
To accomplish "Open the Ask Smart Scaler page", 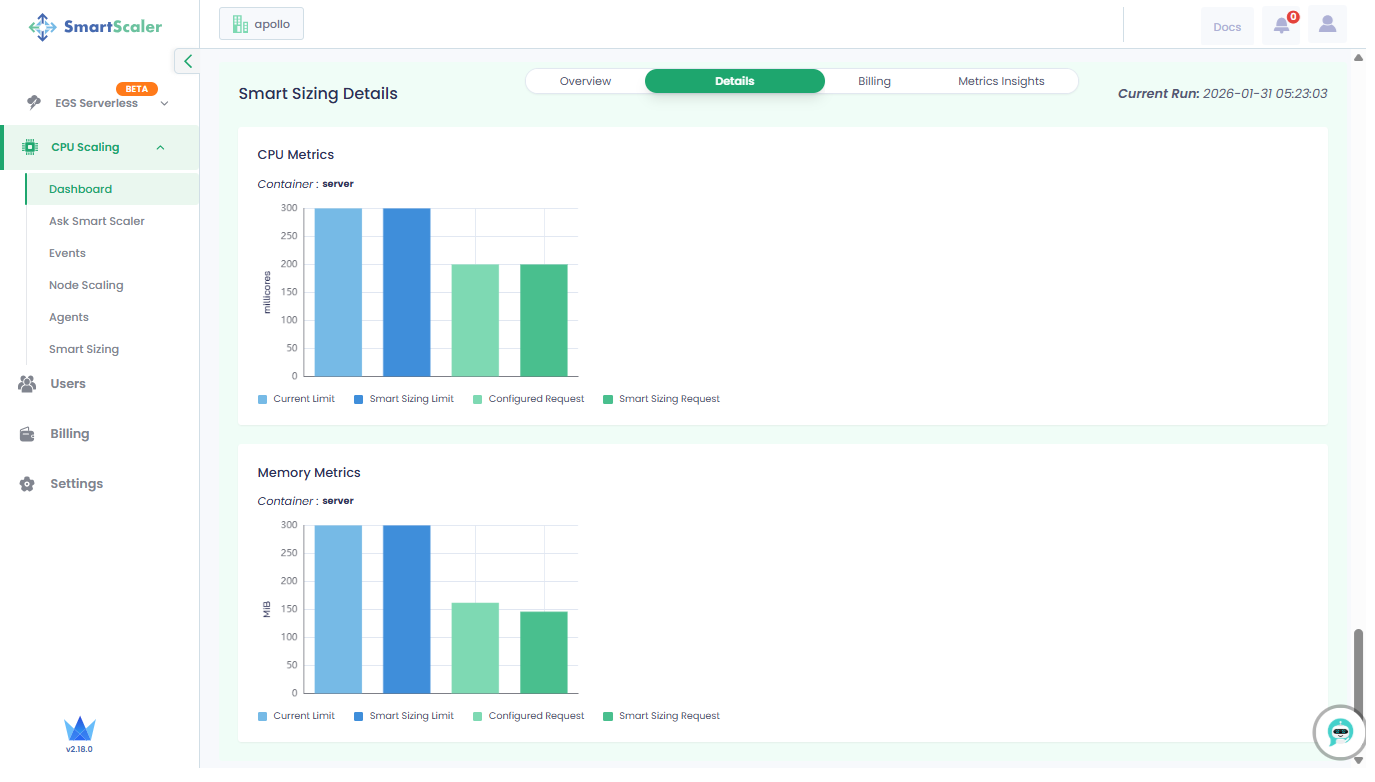I will pyautogui.click(x=97, y=221).
